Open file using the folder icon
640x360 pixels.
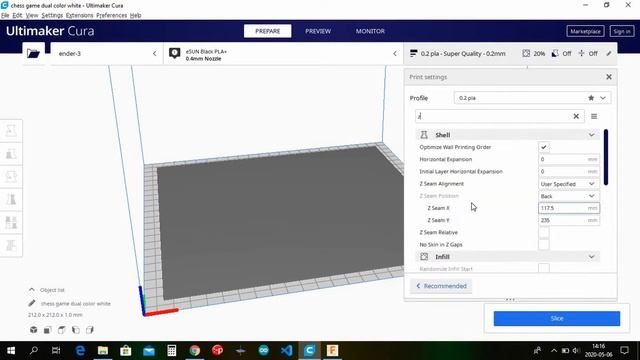[33, 53]
